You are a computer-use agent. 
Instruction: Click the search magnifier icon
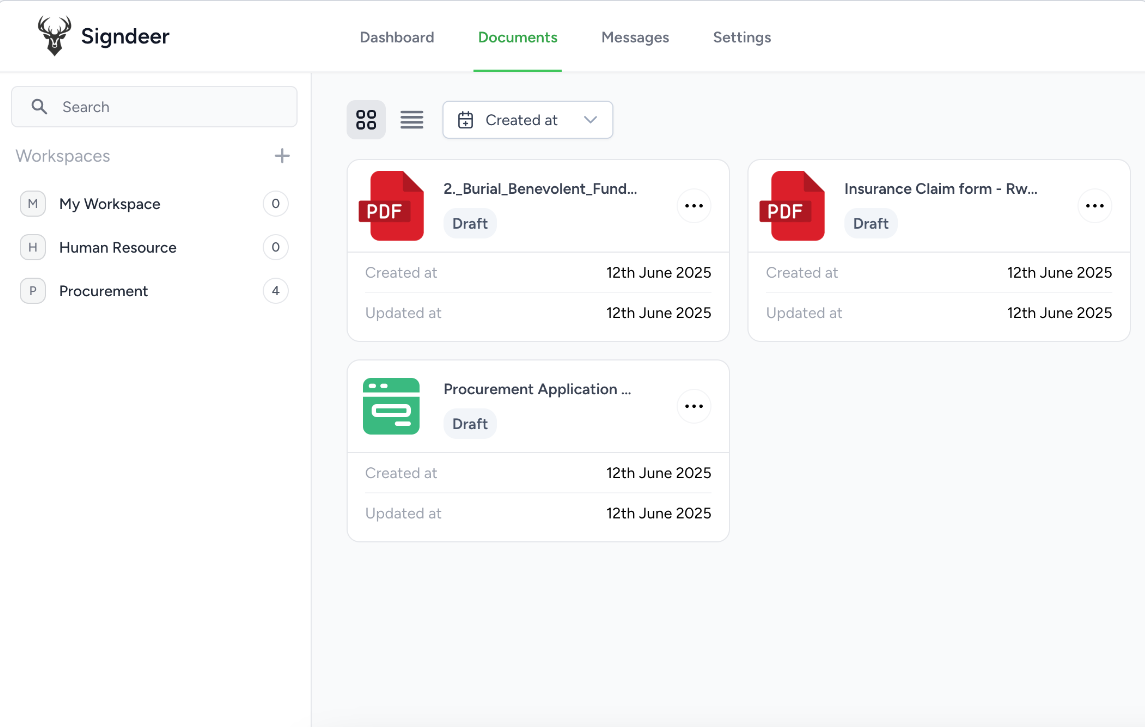pyautogui.click(x=38, y=106)
